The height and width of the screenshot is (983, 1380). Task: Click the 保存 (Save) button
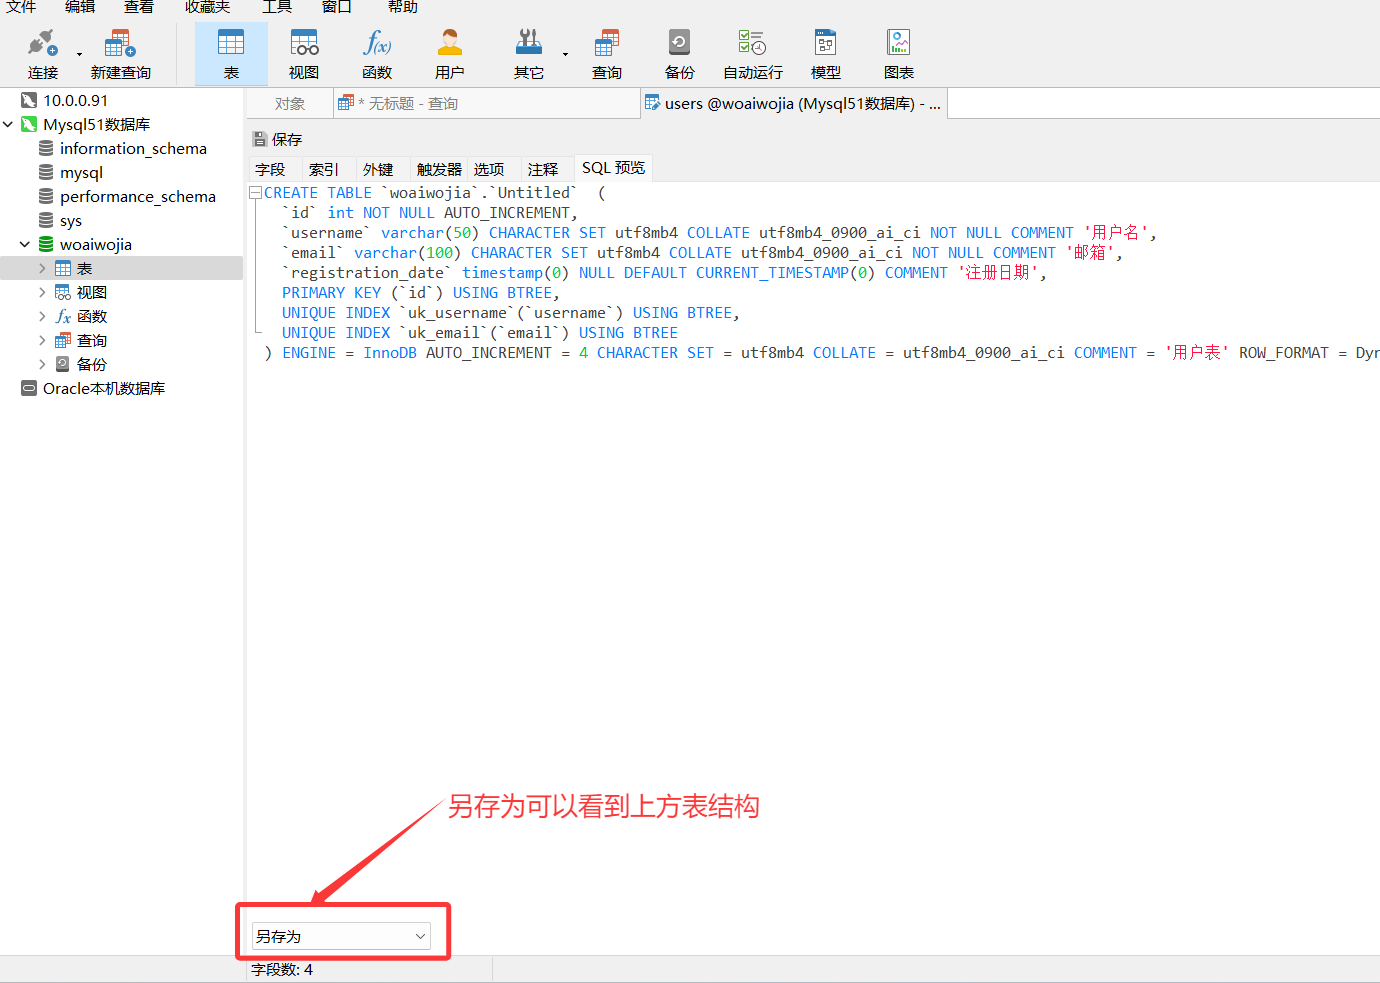(x=278, y=140)
